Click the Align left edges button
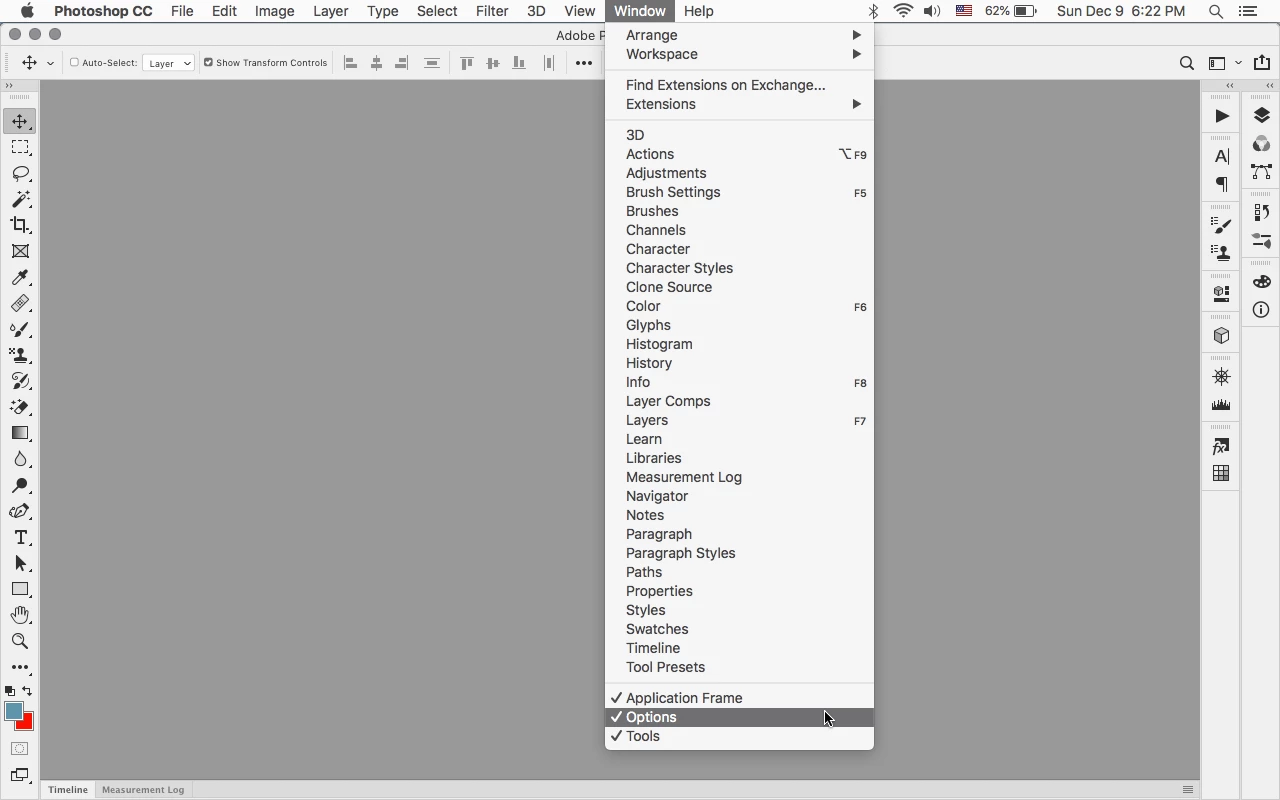Viewport: 1280px width, 800px height. 351,63
